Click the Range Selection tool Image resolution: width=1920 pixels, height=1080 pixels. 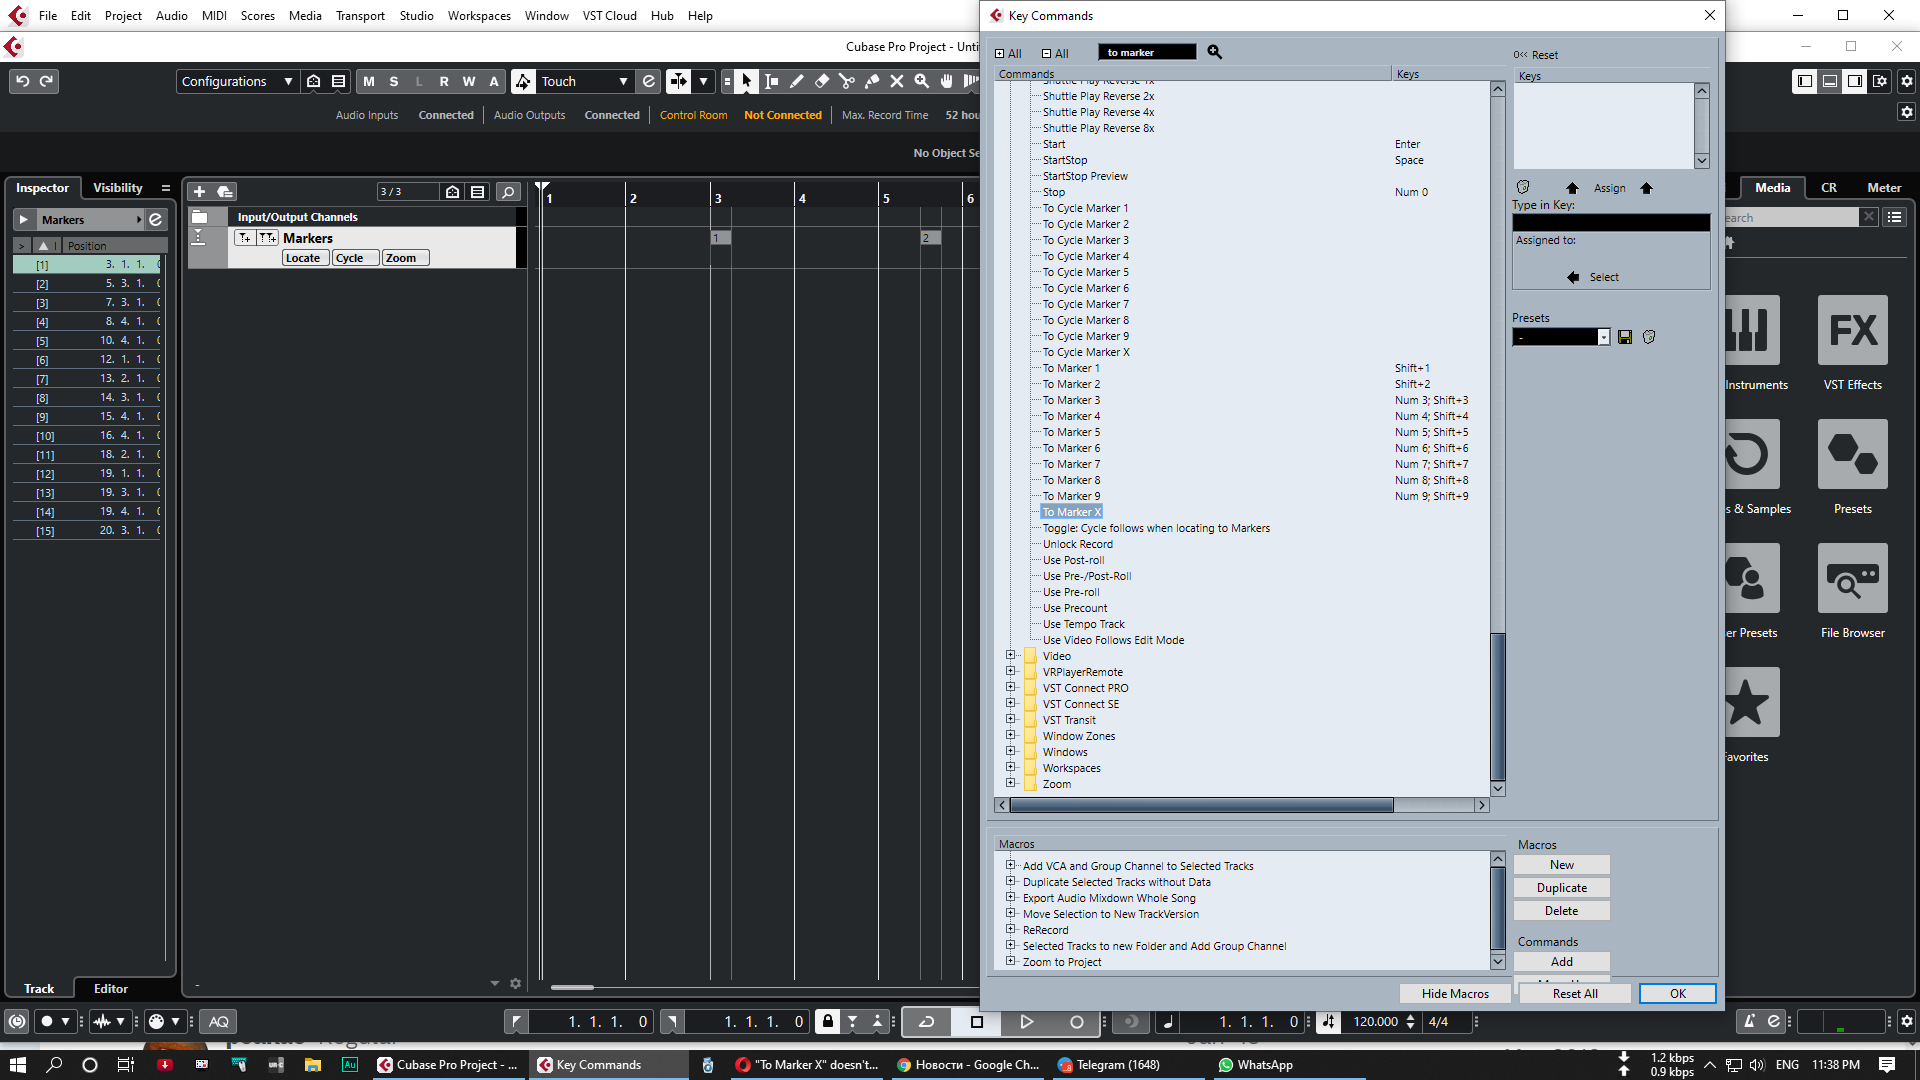coord(771,82)
